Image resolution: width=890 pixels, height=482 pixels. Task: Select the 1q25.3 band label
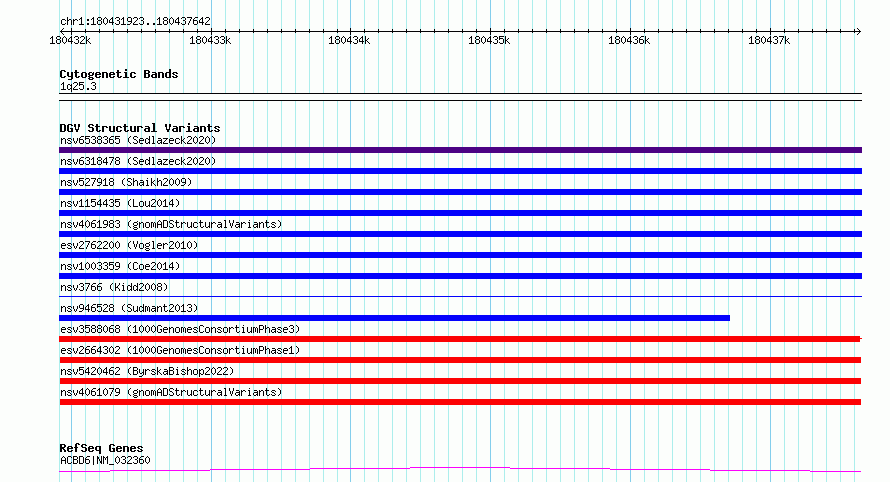(78, 87)
